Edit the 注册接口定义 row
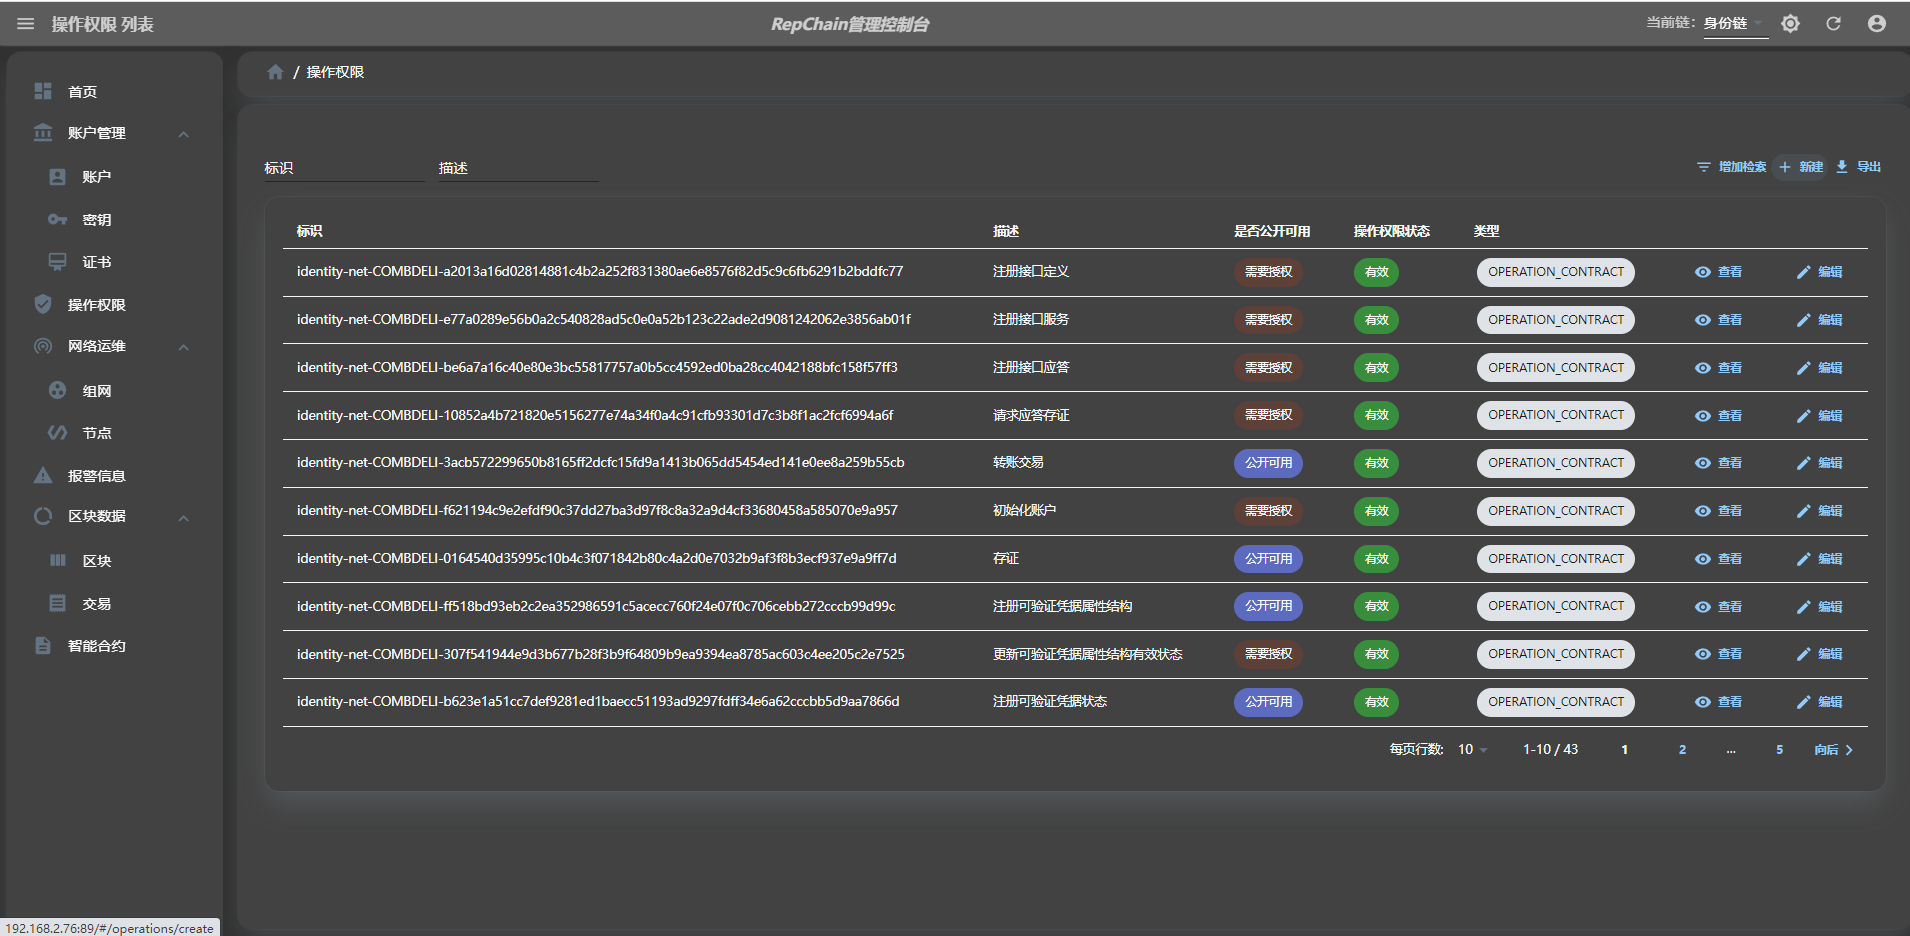 tap(1820, 272)
